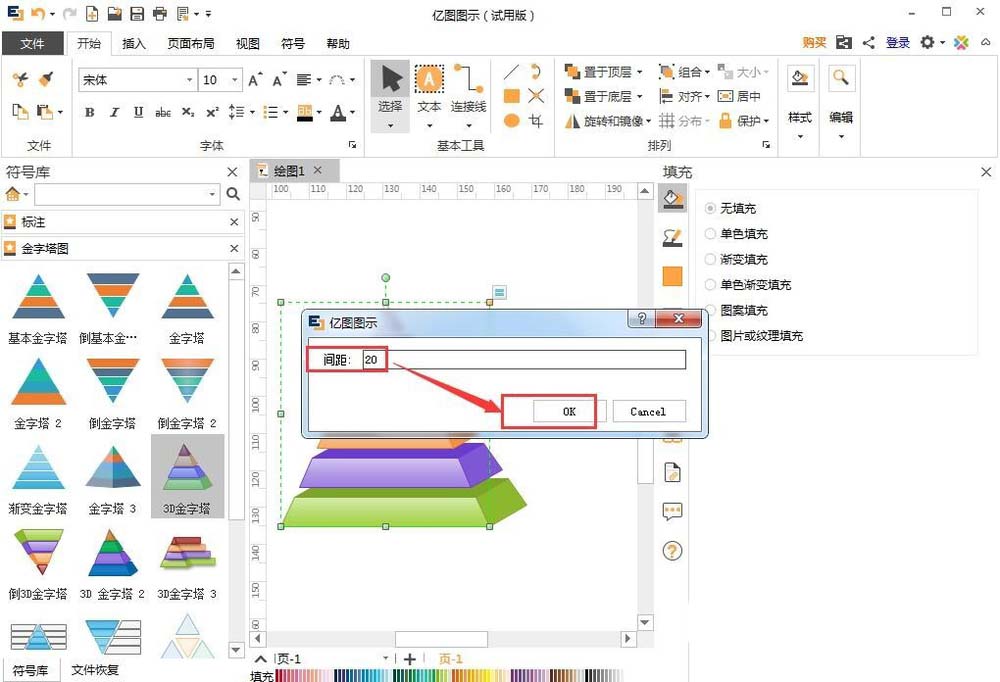
Task: Select the 绘图1 document tab
Action: coord(289,171)
